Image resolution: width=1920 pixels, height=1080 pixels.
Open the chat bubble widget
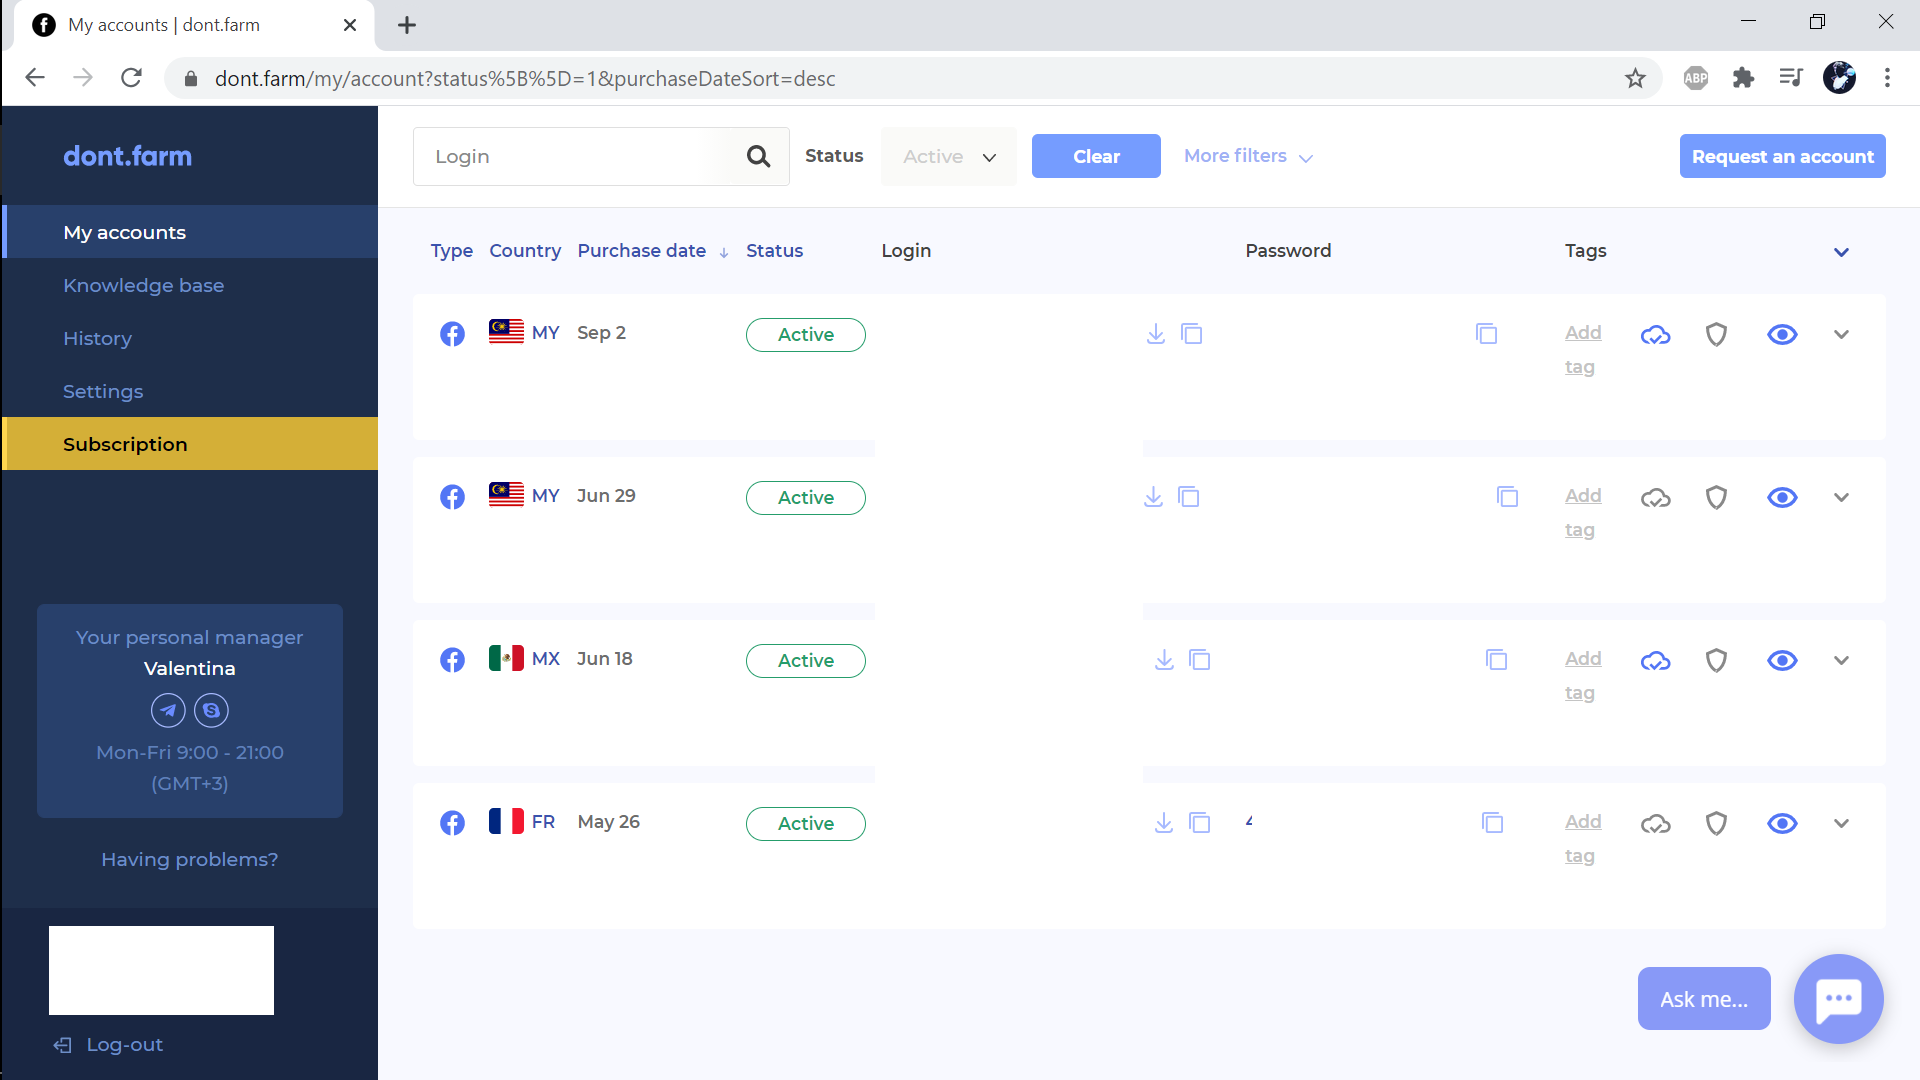pyautogui.click(x=1838, y=998)
